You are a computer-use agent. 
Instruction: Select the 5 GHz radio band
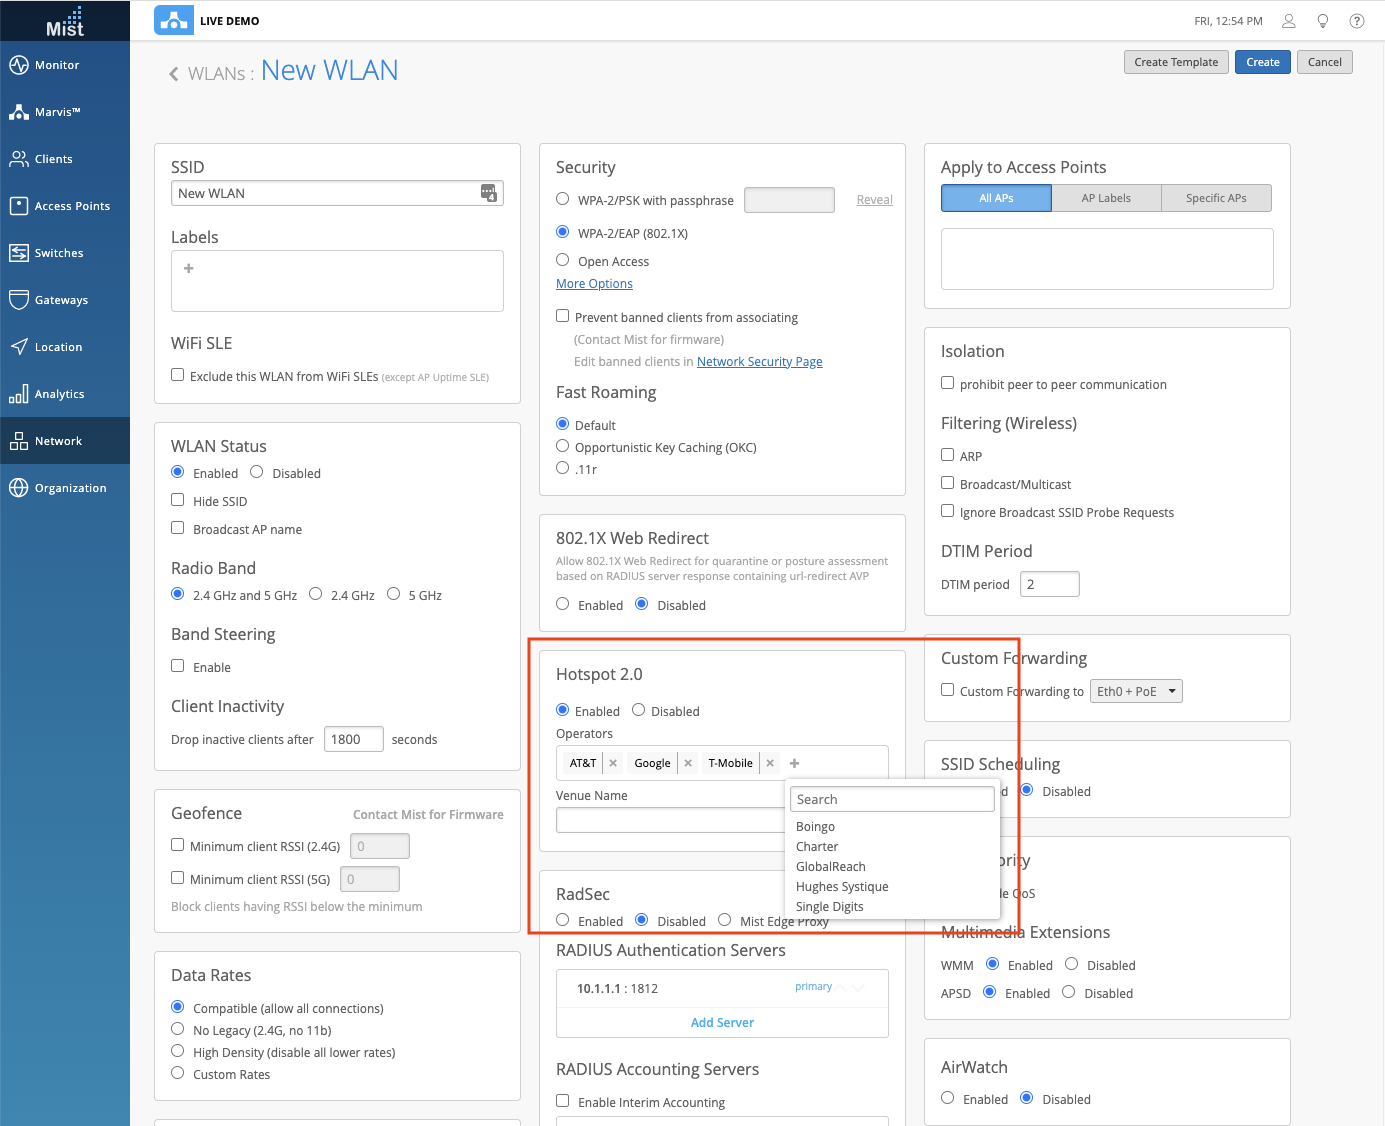[x=394, y=594]
